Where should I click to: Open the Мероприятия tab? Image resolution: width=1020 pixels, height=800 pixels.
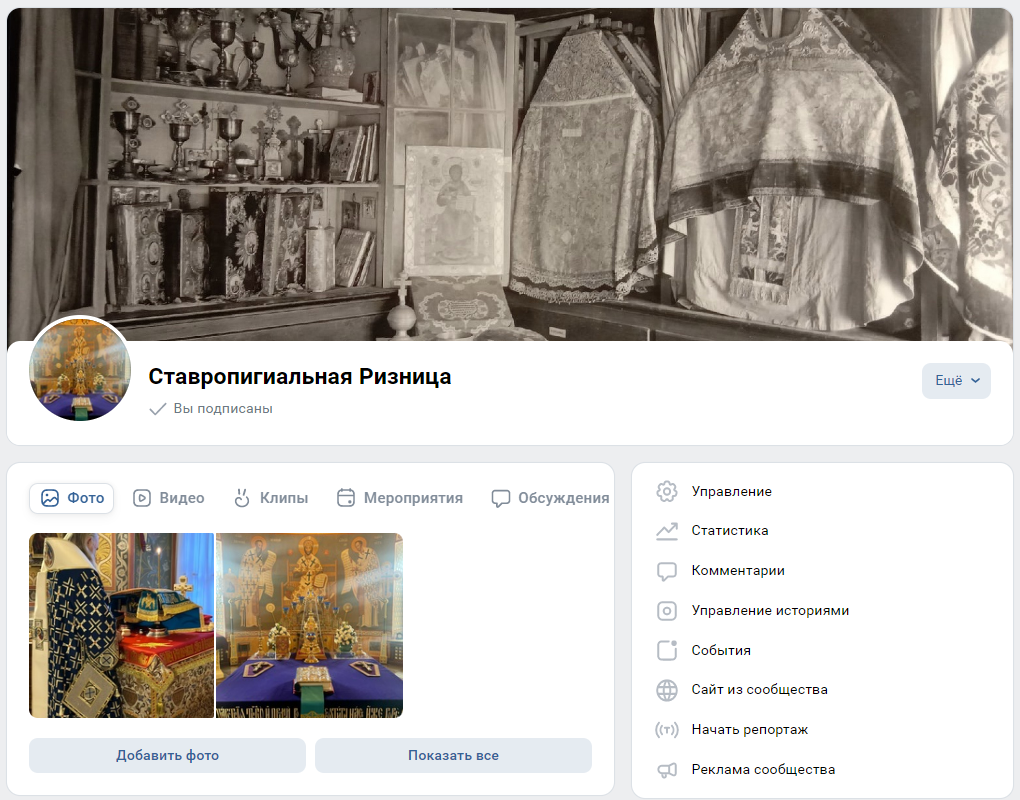(400, 498)
